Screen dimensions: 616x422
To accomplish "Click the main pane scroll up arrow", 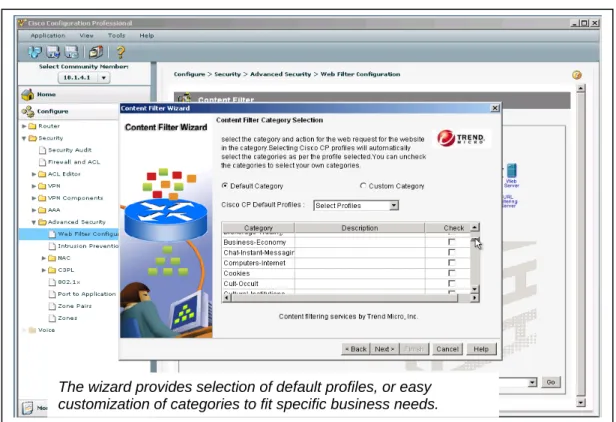I will tap(580, 88).
